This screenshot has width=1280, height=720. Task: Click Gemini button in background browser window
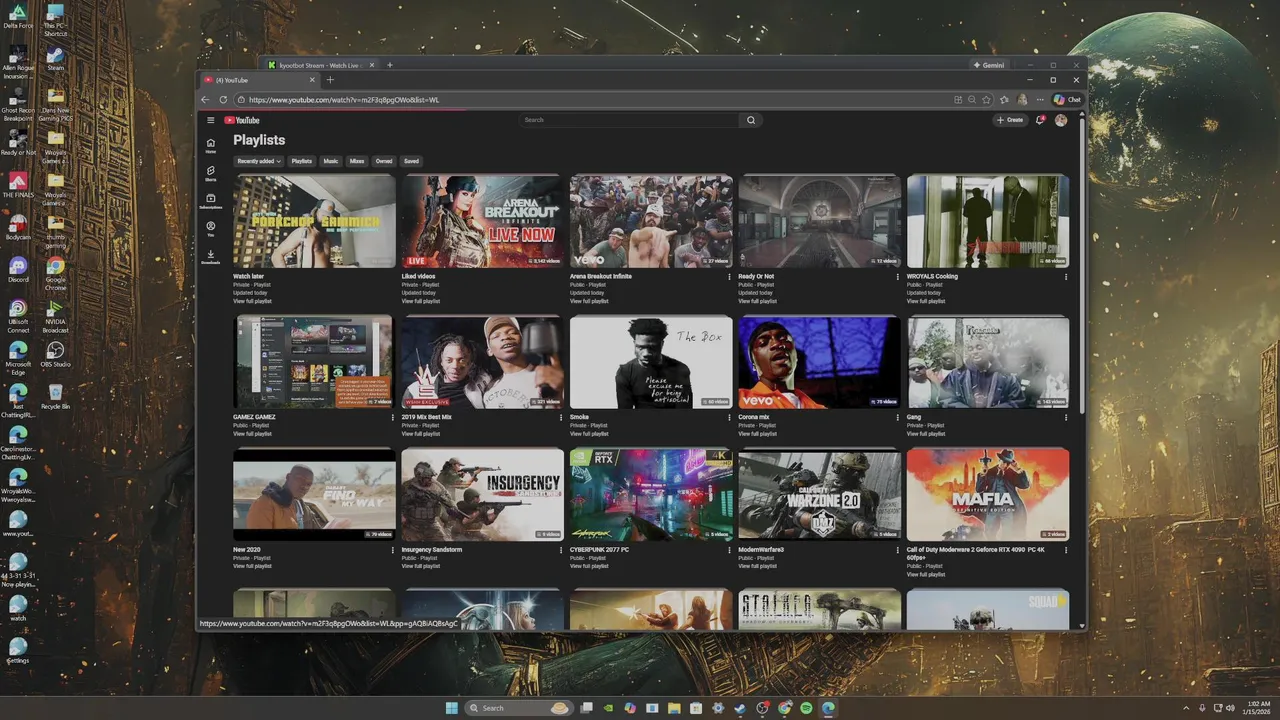990,65
